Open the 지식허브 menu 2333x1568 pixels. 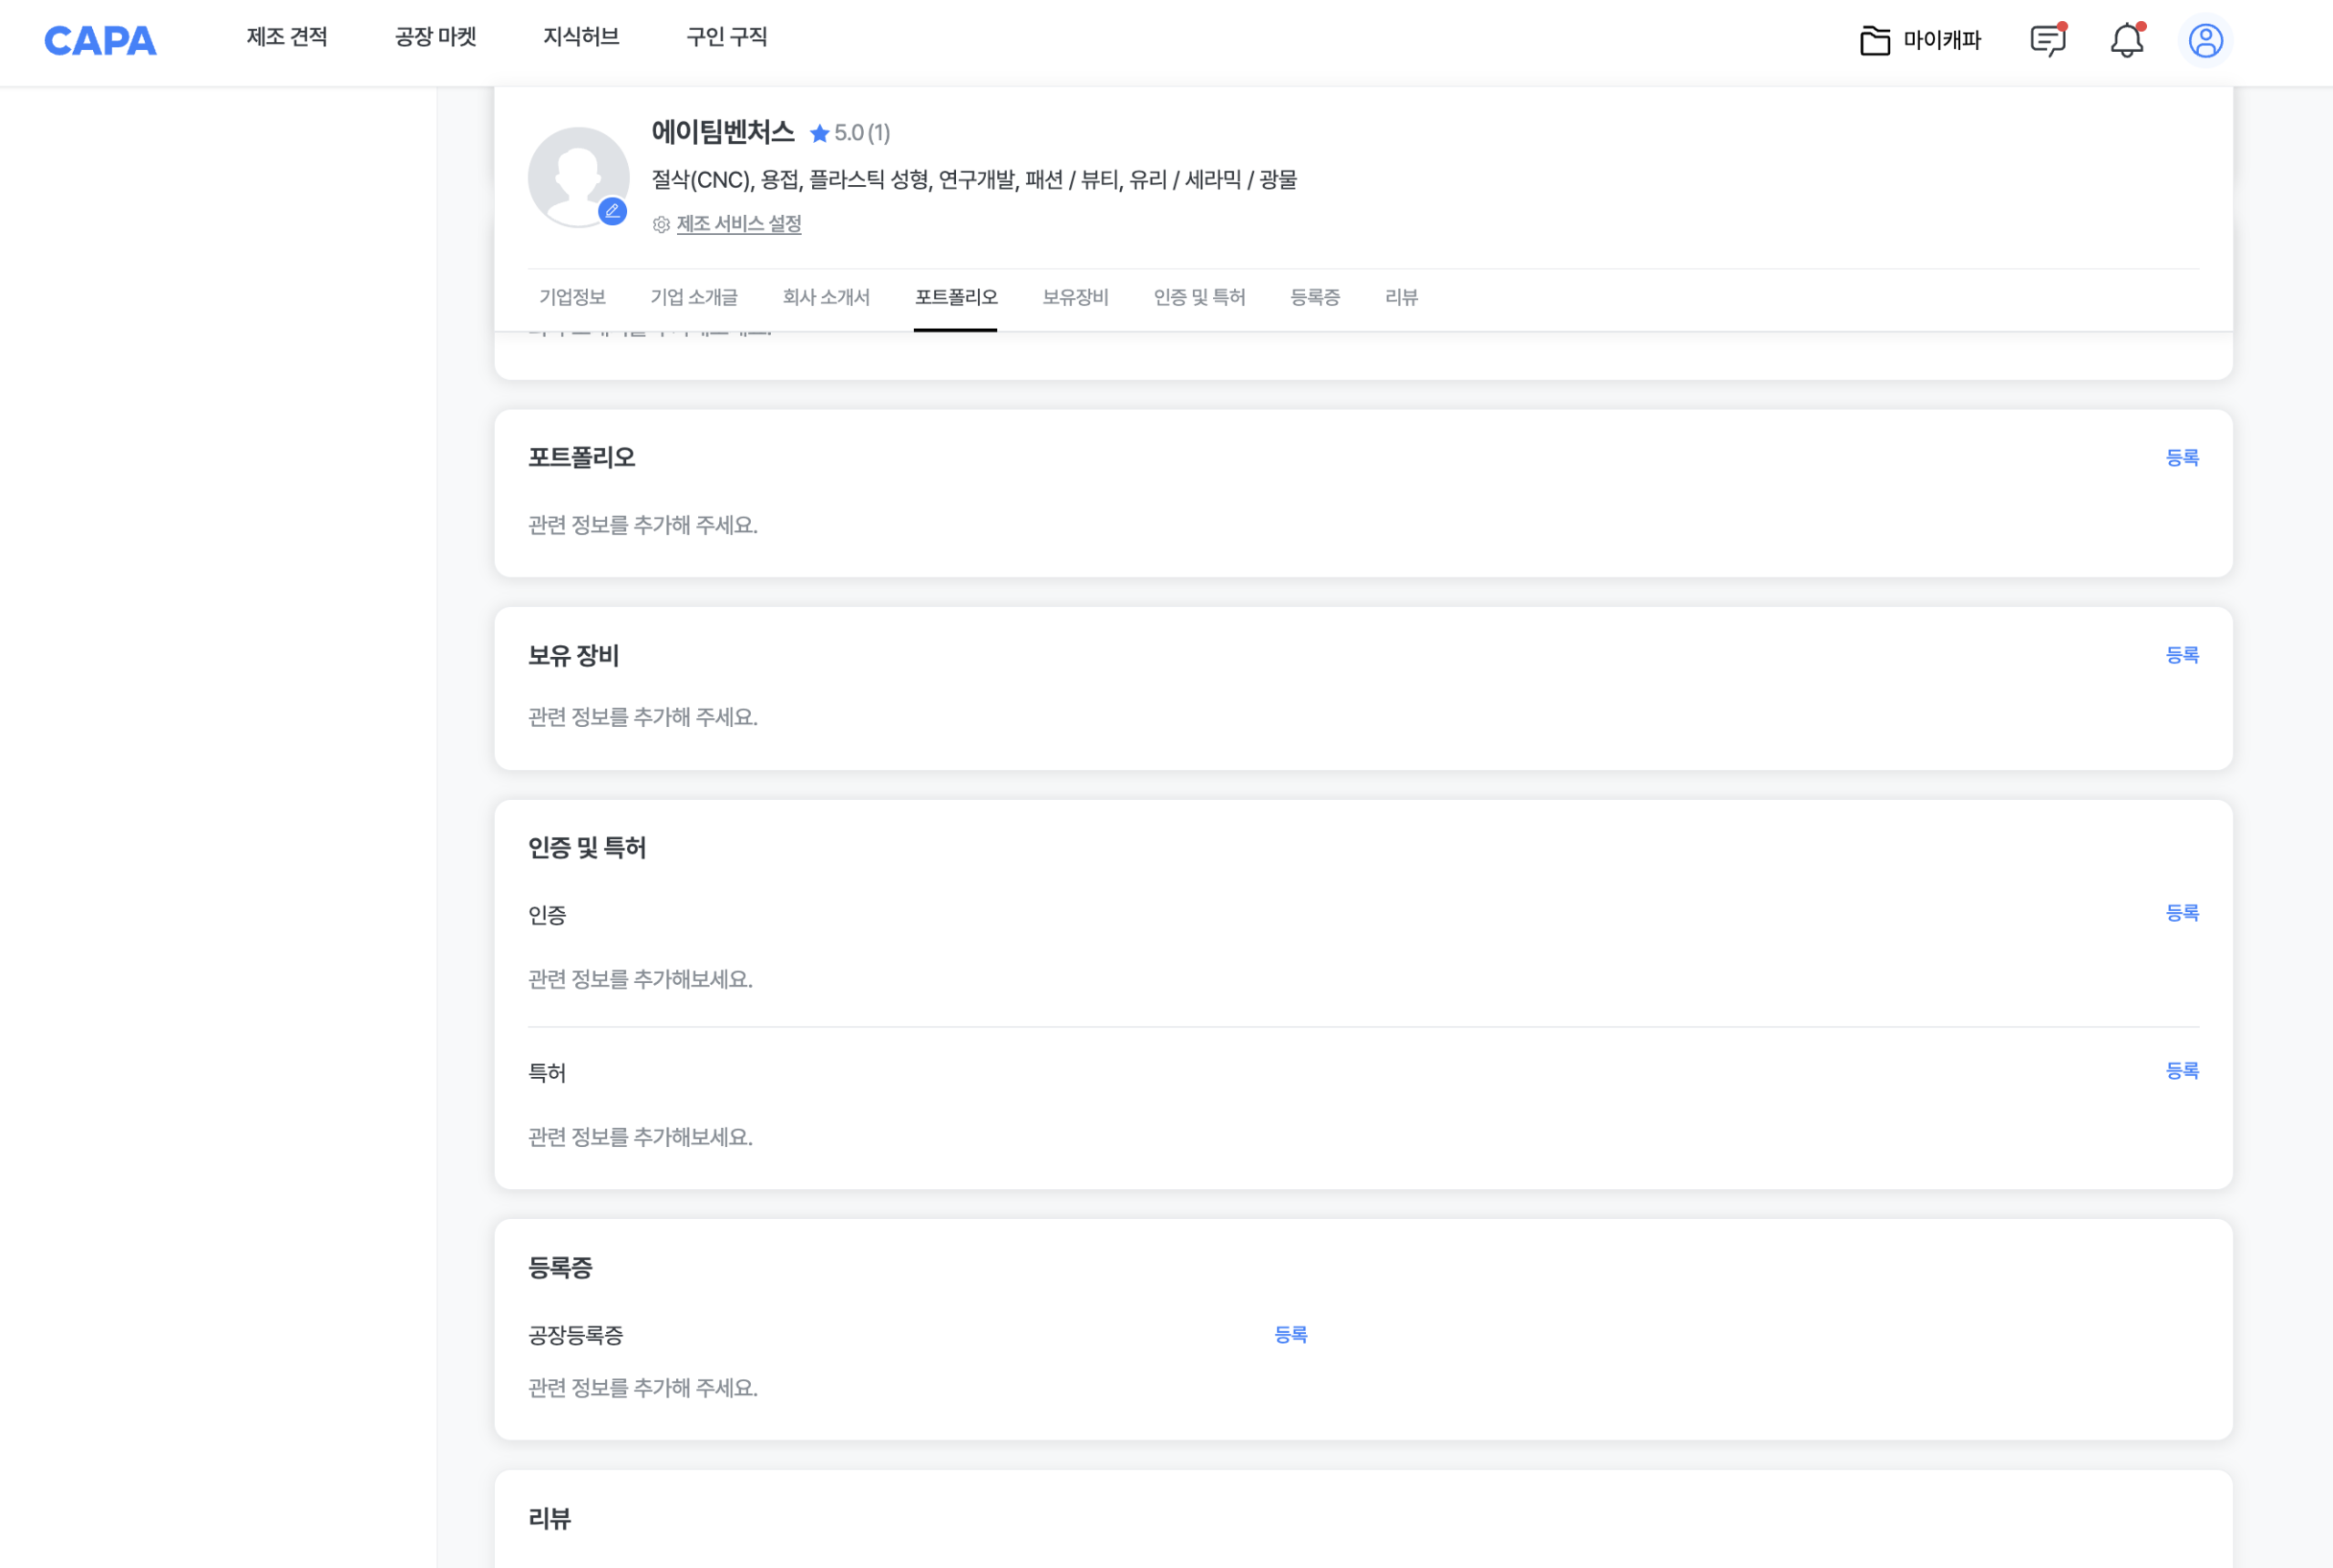pyautogui.click(x=581, y=38)
